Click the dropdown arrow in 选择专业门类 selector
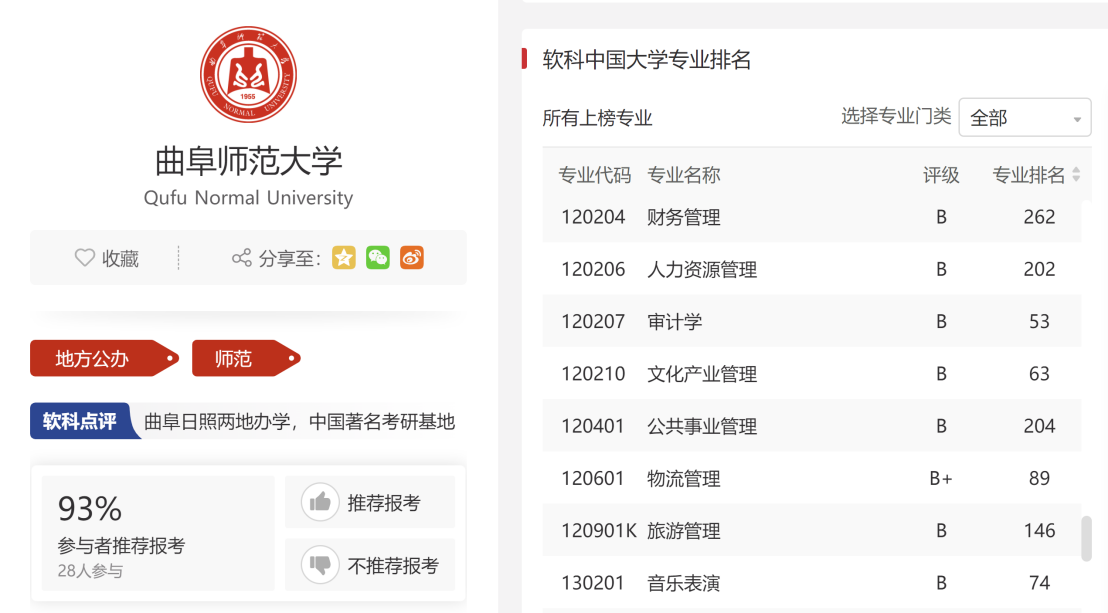 (x=1078, y=117)
